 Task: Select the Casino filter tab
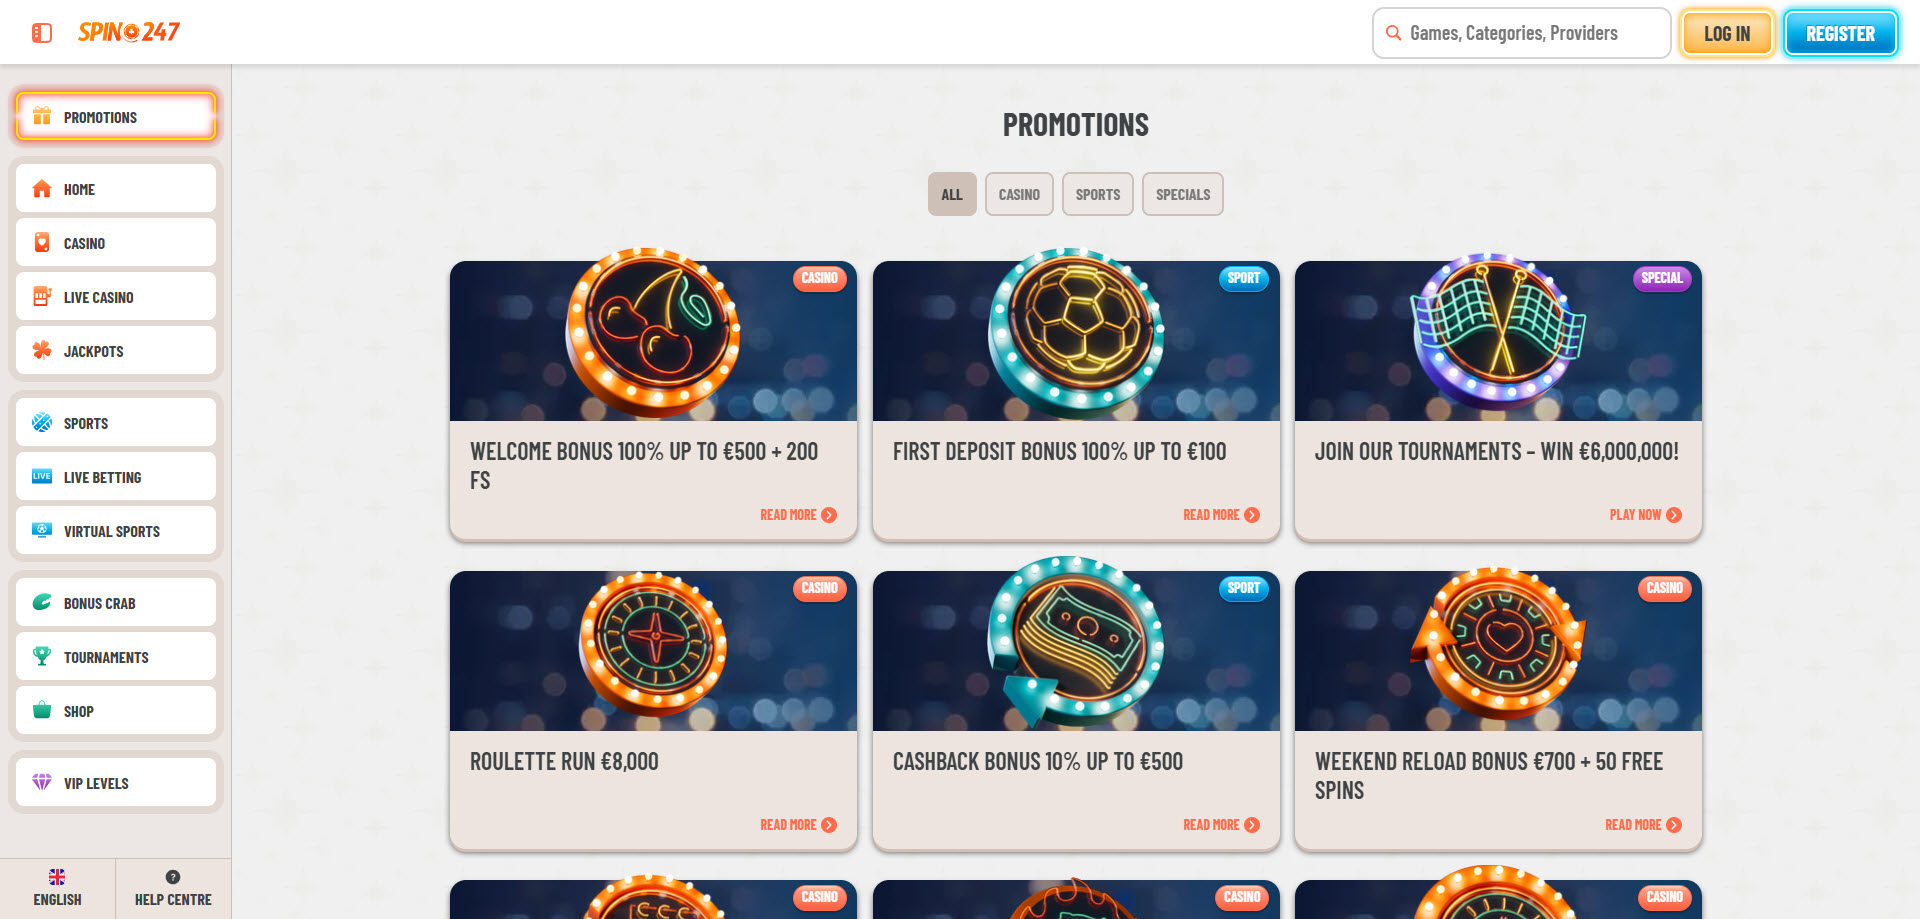click(1019, 194)
